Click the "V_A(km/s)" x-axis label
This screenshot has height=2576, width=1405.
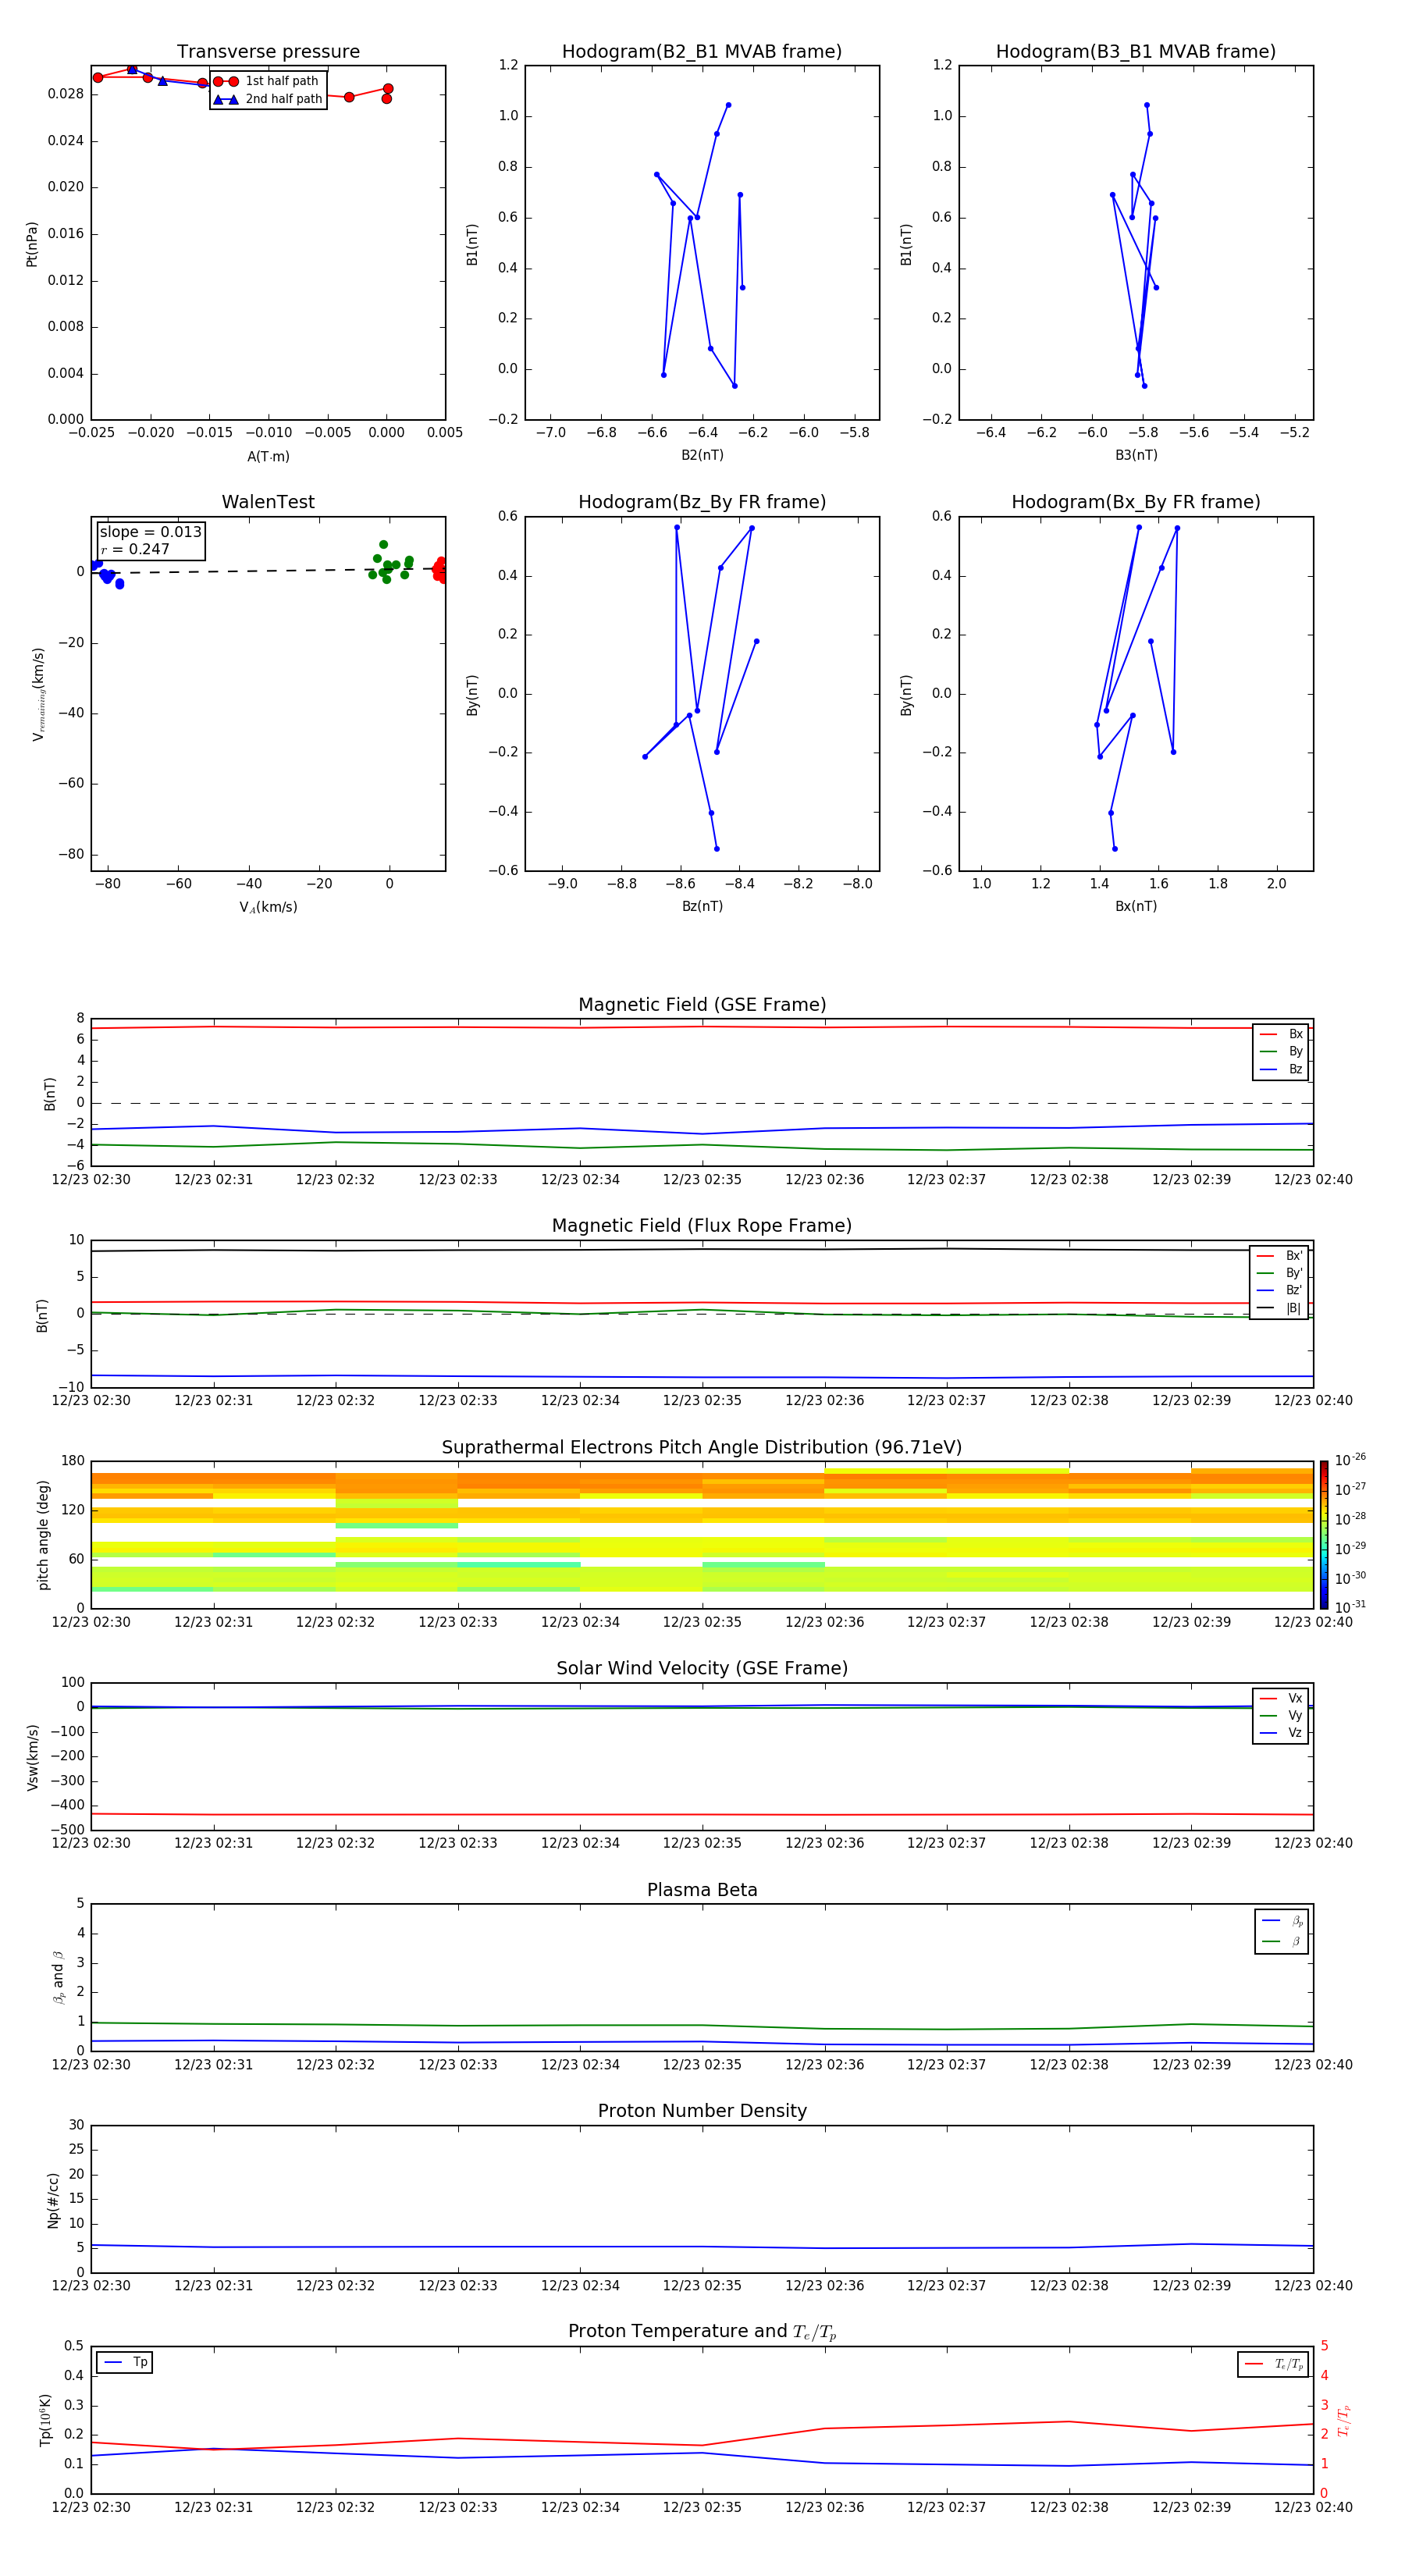click(x=268, y=907)
